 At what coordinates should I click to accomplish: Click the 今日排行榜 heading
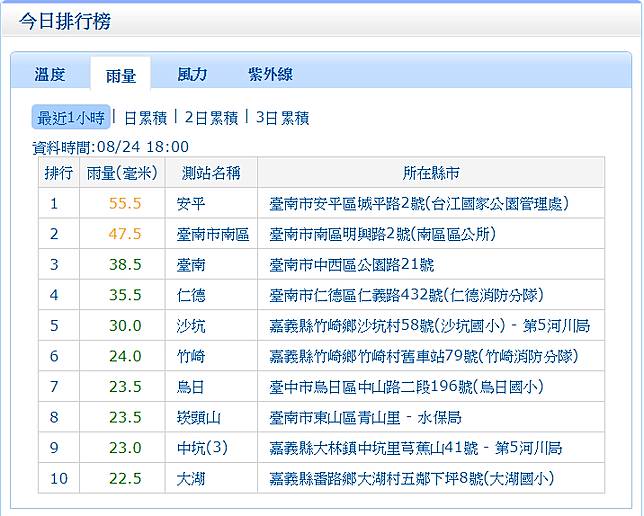pos(64,21)
